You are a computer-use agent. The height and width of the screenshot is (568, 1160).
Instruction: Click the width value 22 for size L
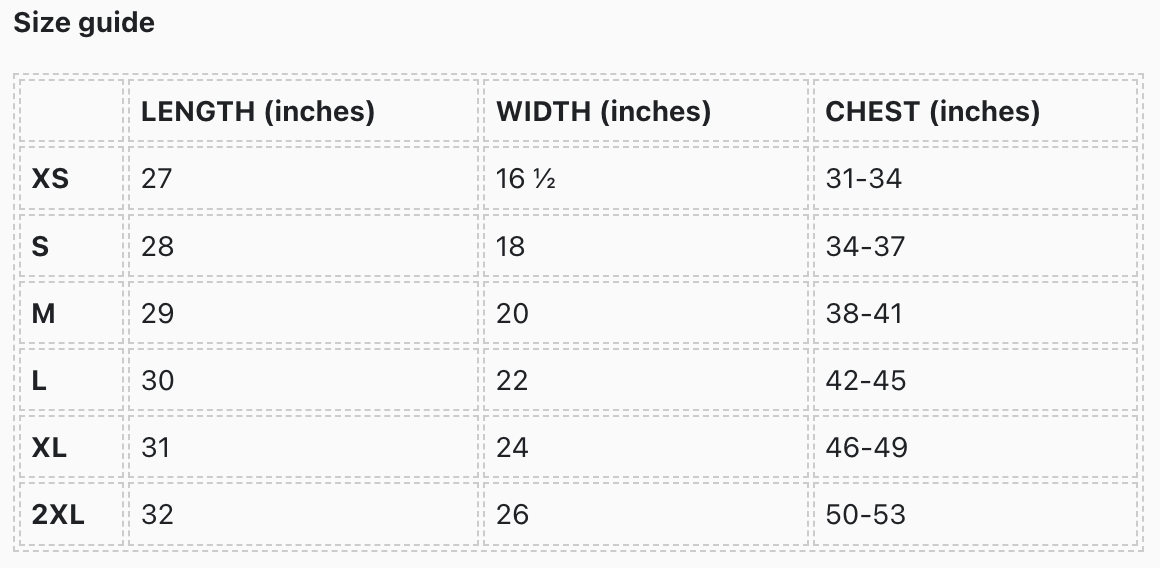click(x=512, y=380)
